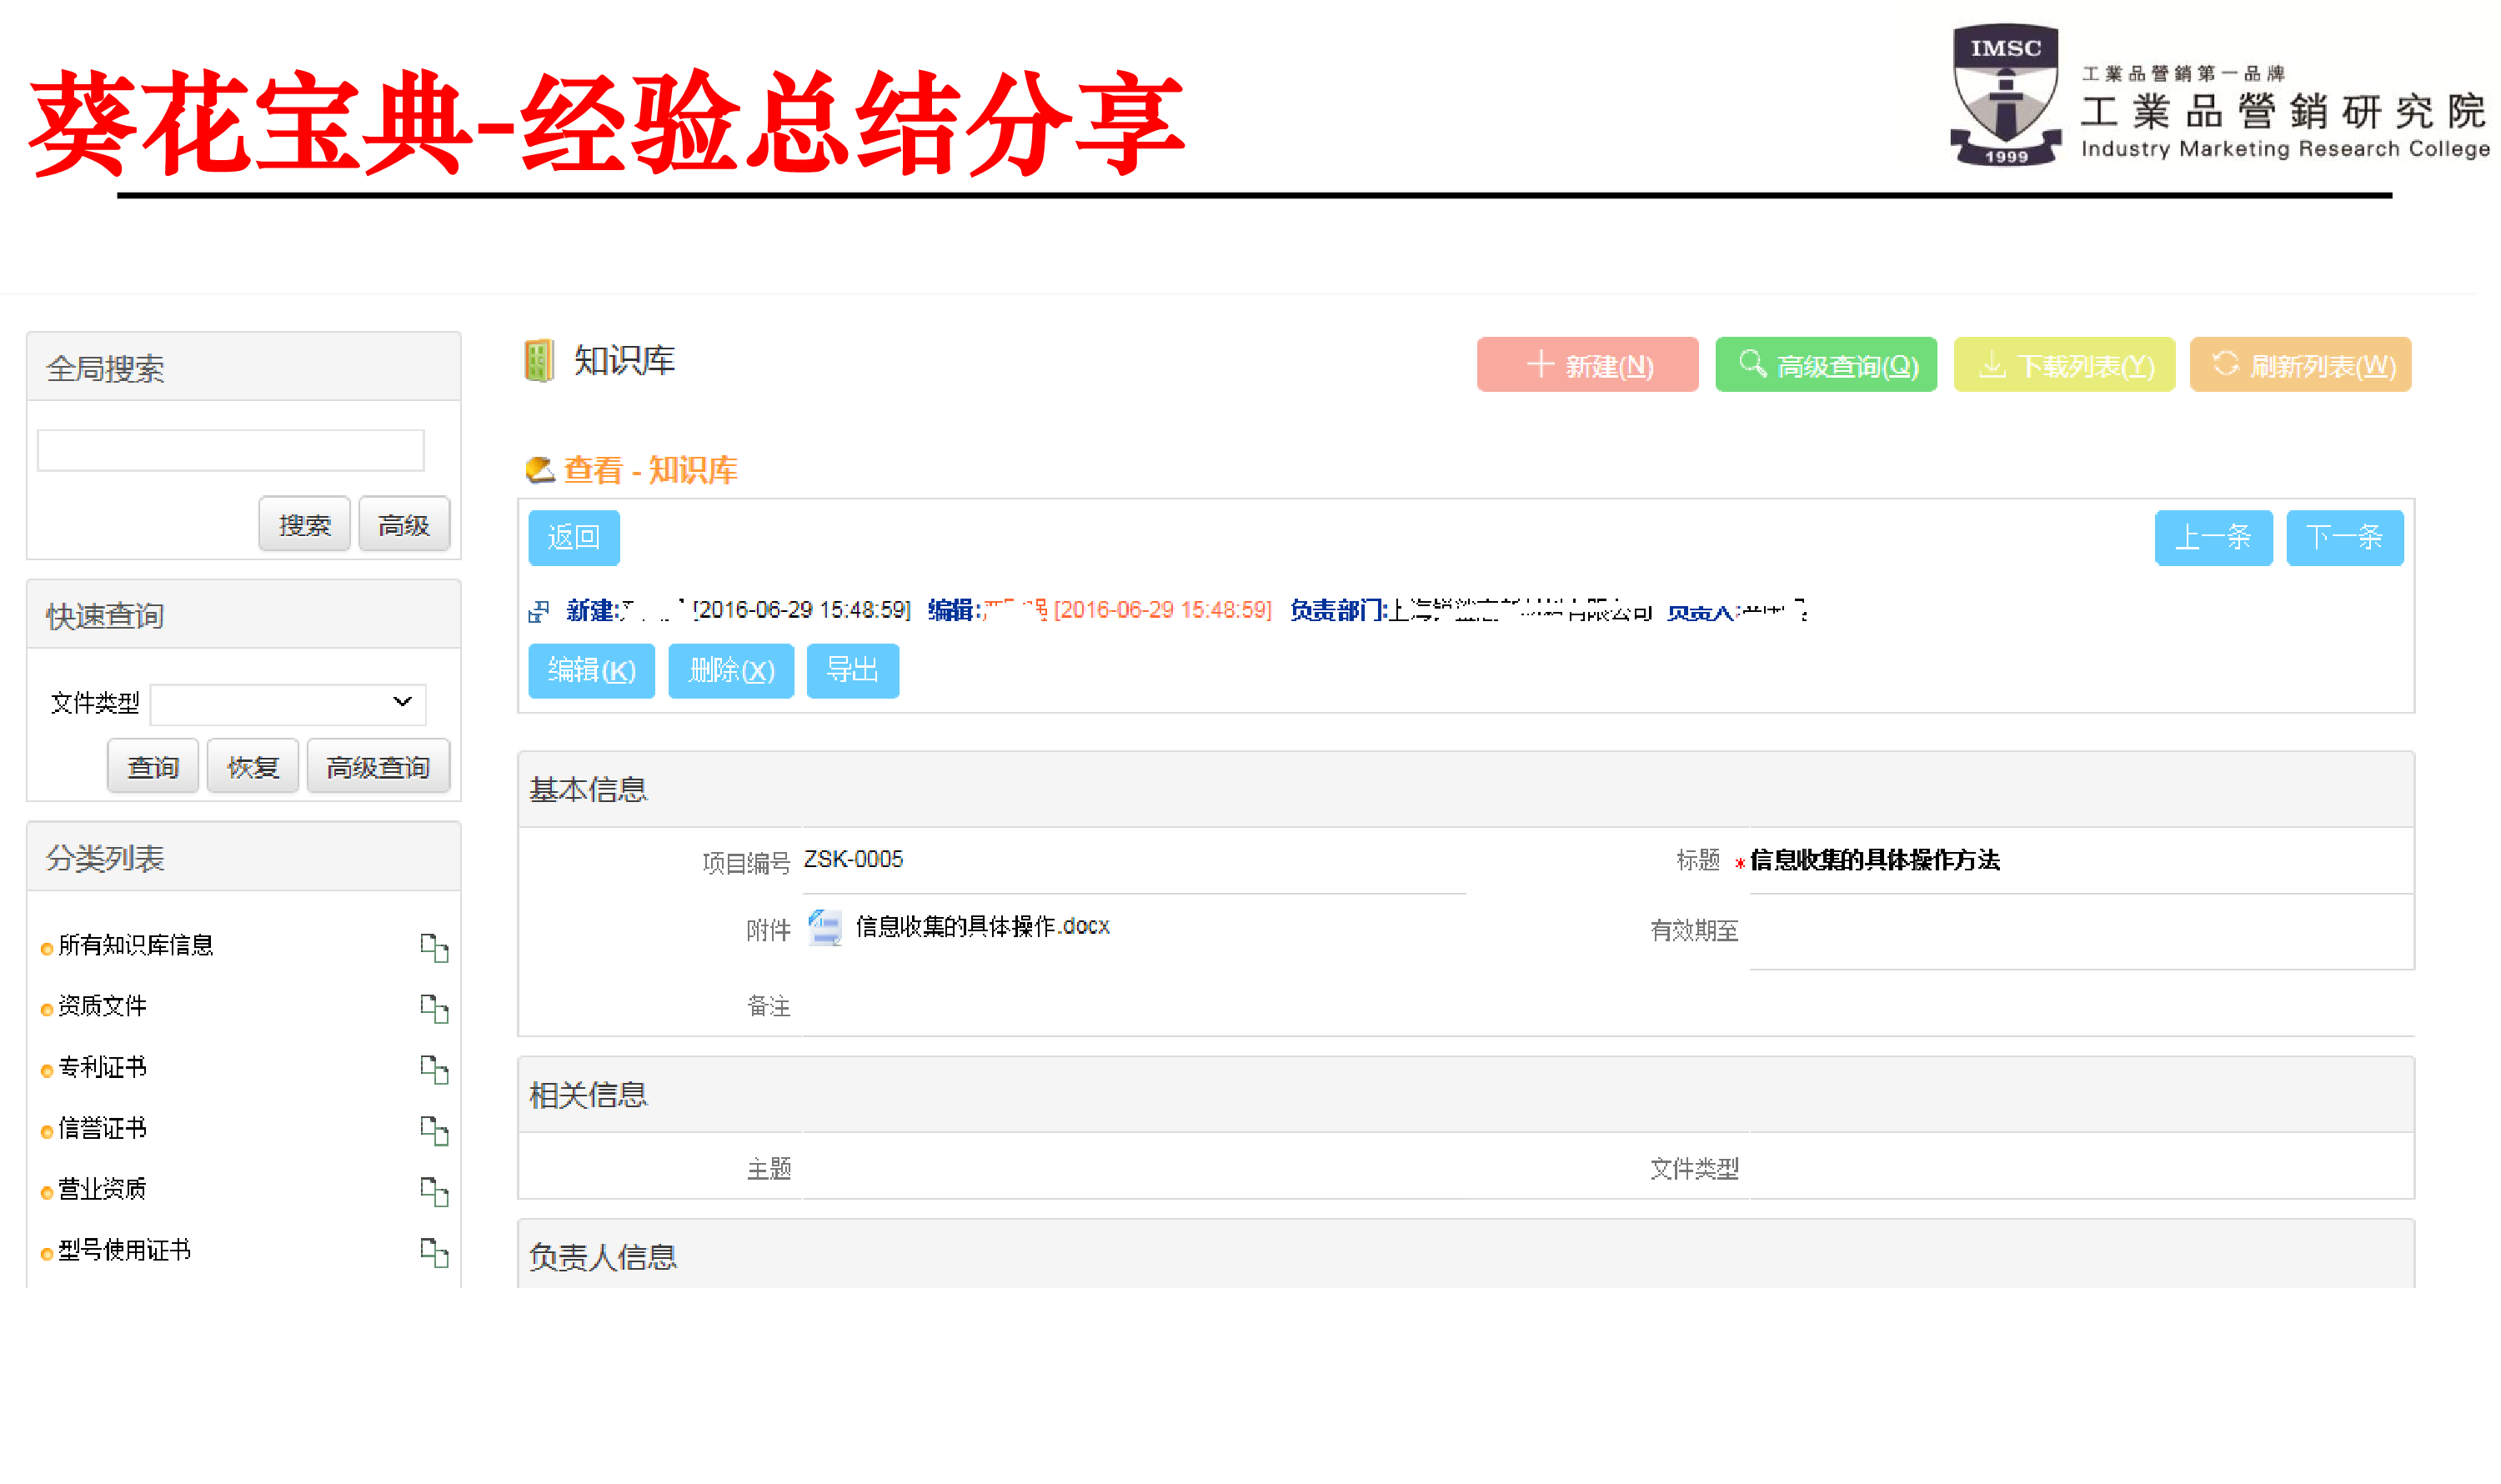Viewport: 2501px width, 1484px height.
Task: Open 高级查询(Q) via the magnifier icon
Action: [x=1752, y=364]
